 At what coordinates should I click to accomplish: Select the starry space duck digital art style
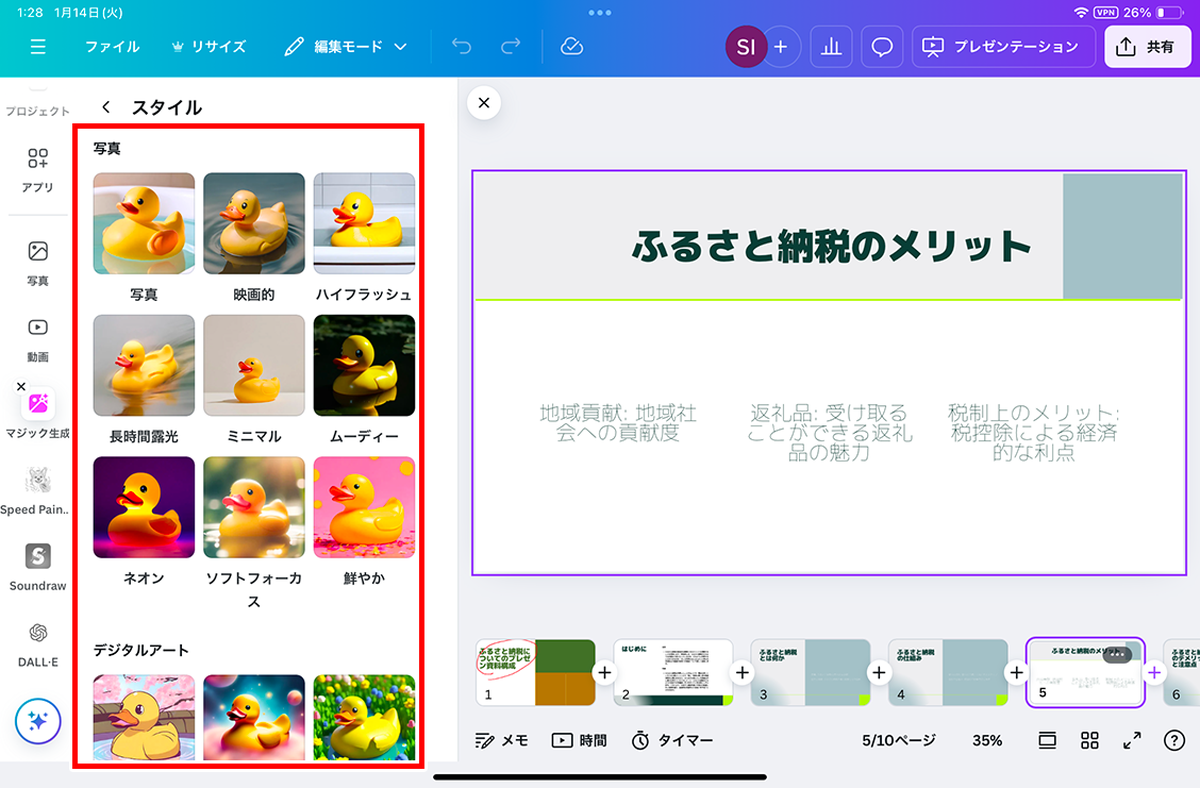pyautogui.click(x=254, y=717)
